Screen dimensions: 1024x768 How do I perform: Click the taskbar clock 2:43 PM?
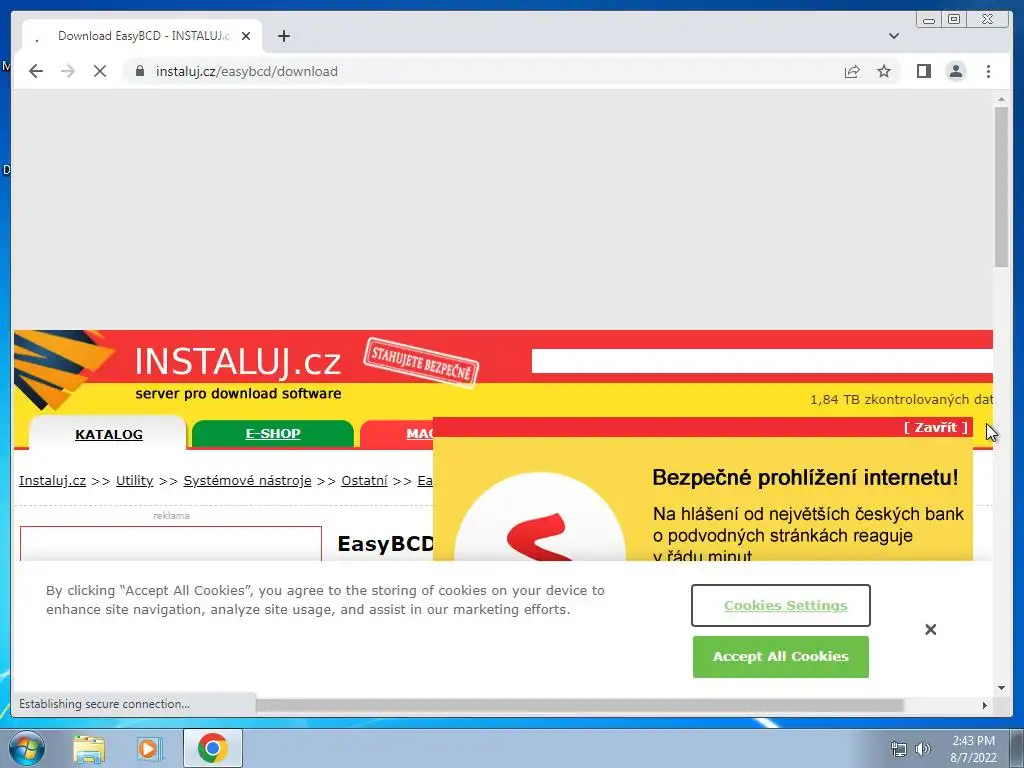[x=973, y=741]
